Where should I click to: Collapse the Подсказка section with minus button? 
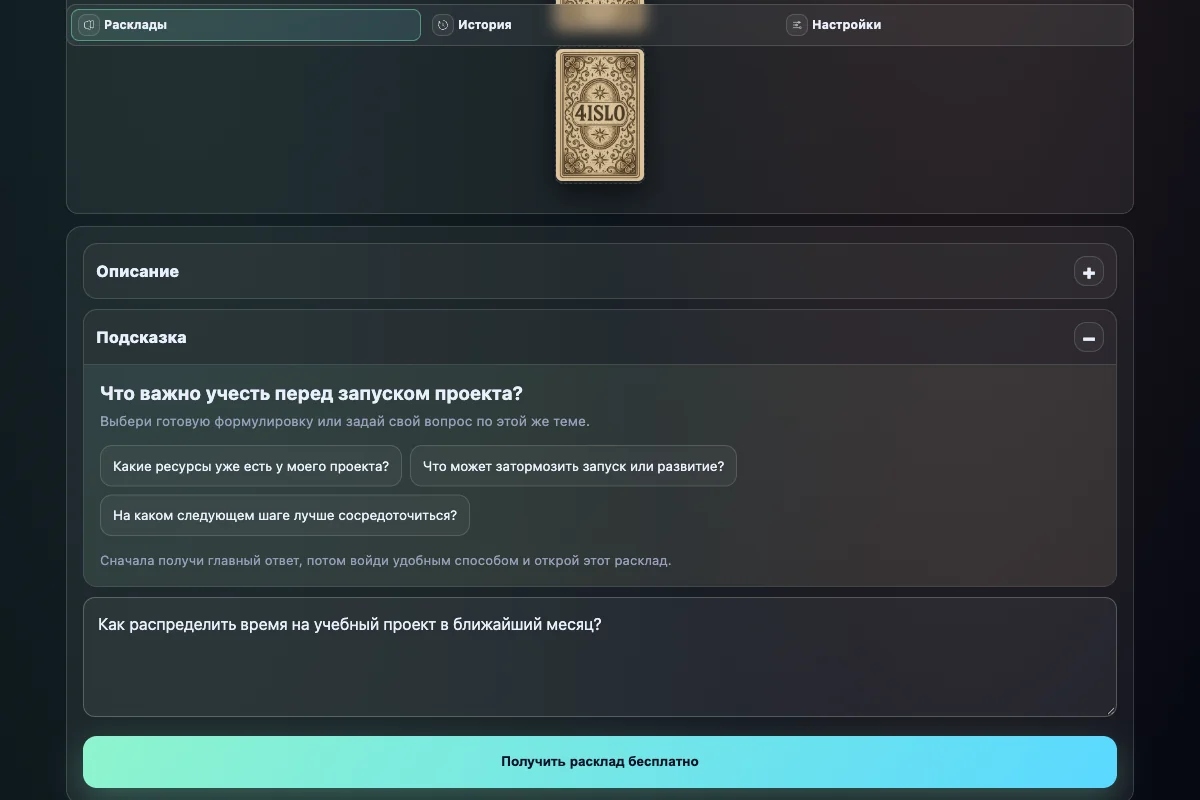point(1089,338)
